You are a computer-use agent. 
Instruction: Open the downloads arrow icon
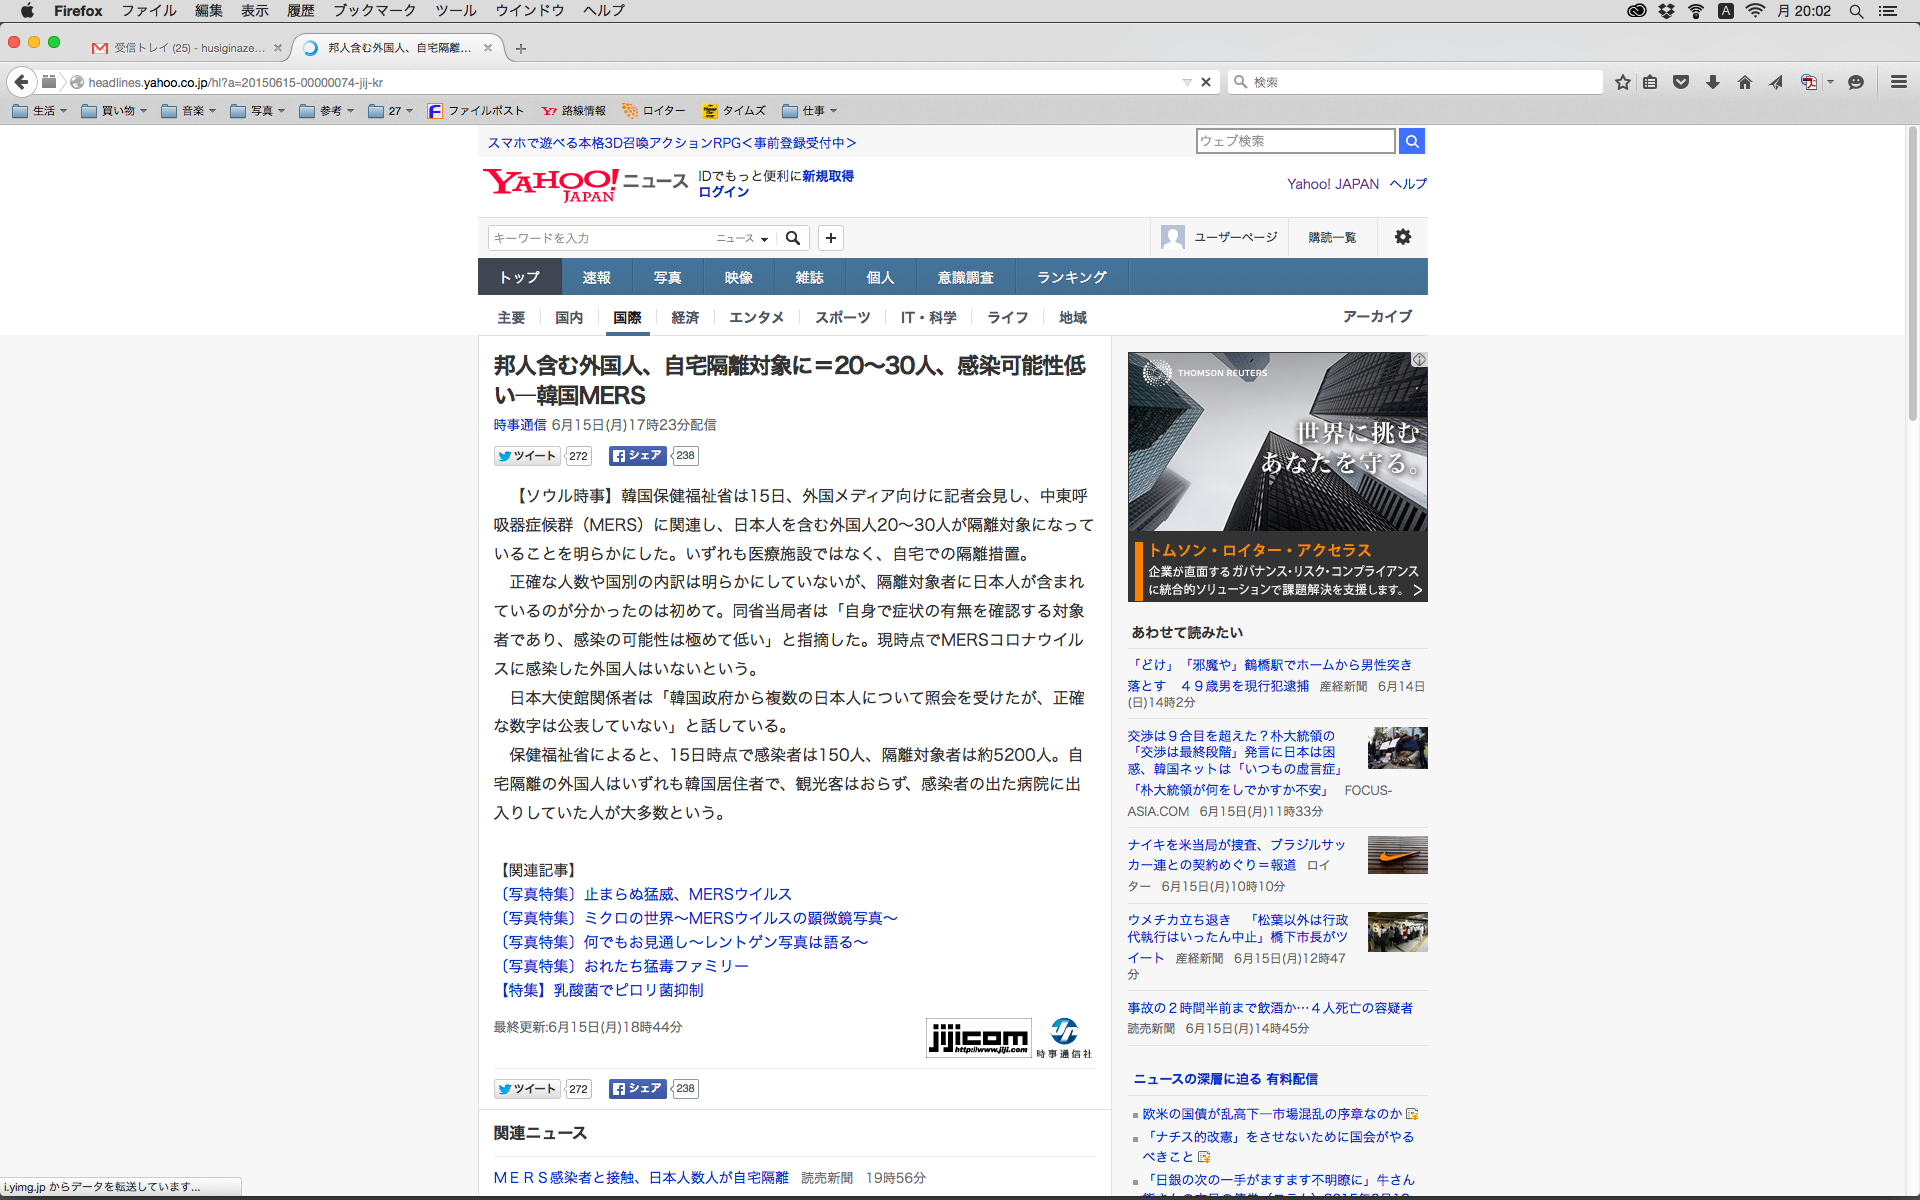pos(1713,82)
